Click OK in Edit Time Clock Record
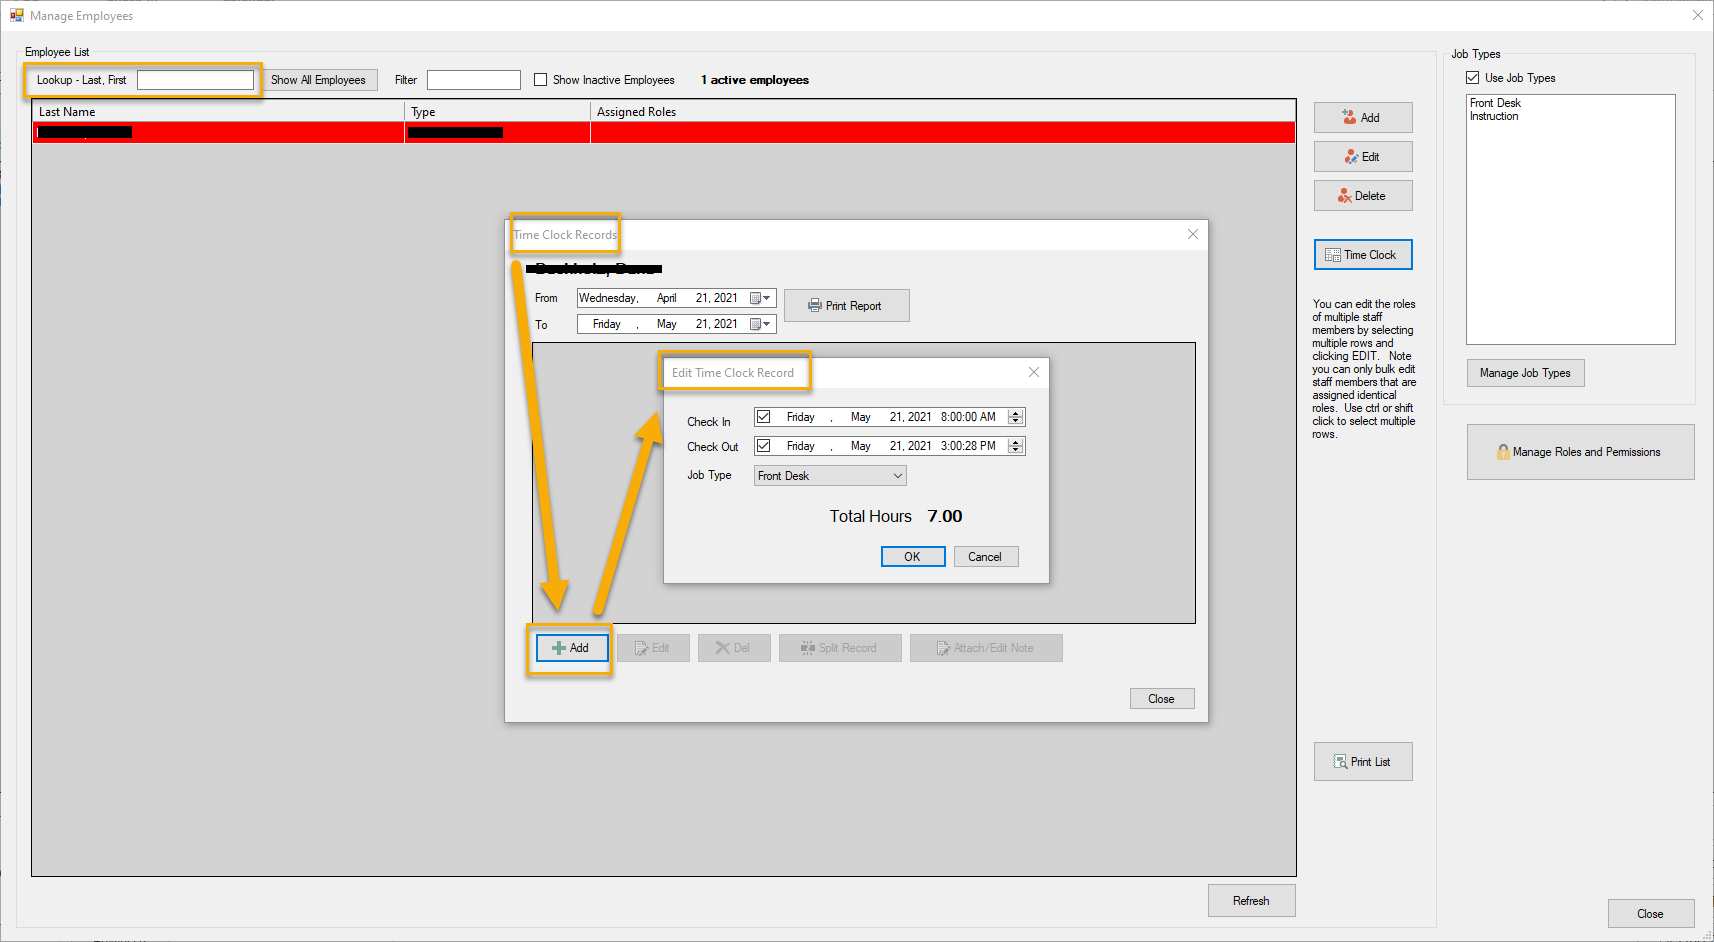The height and width of the screenshot is (942, 1714). (x=913, y=557)
